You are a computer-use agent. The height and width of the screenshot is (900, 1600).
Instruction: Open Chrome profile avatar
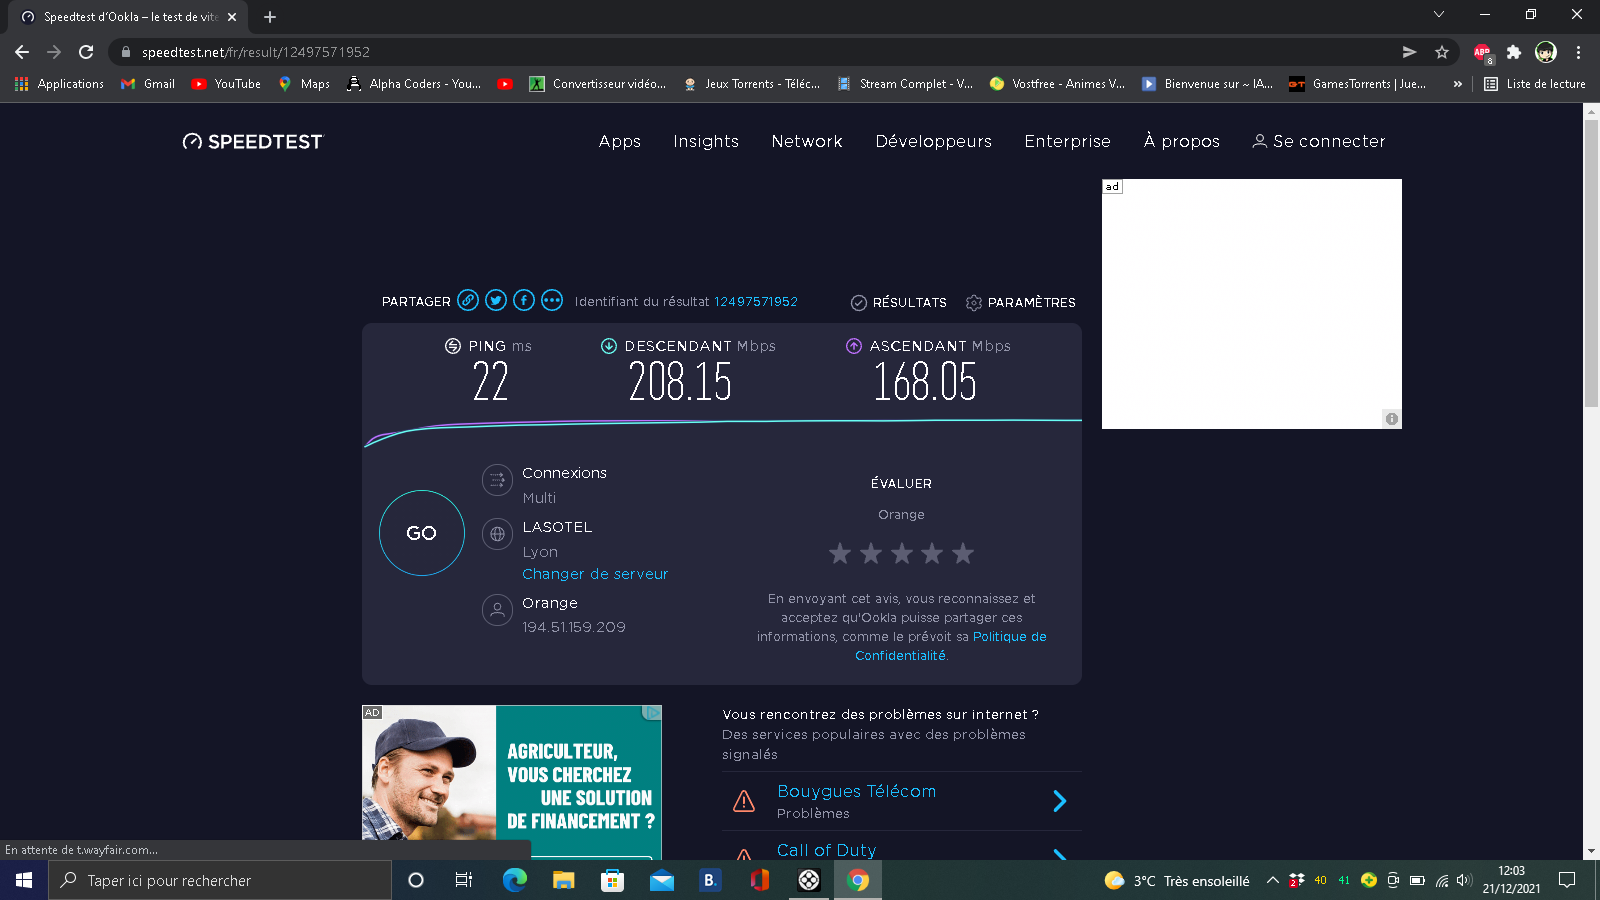pyautogui.click(x=1546, y=52)
